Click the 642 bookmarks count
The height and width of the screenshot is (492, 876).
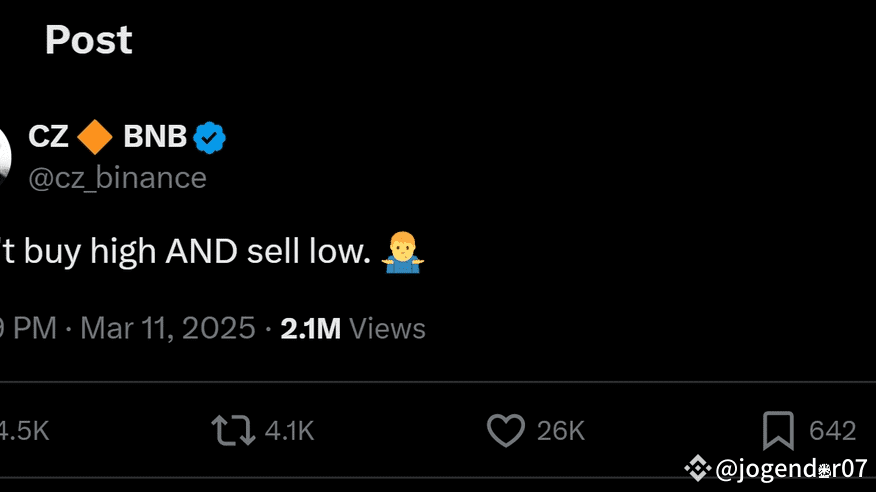coord(832,431)
